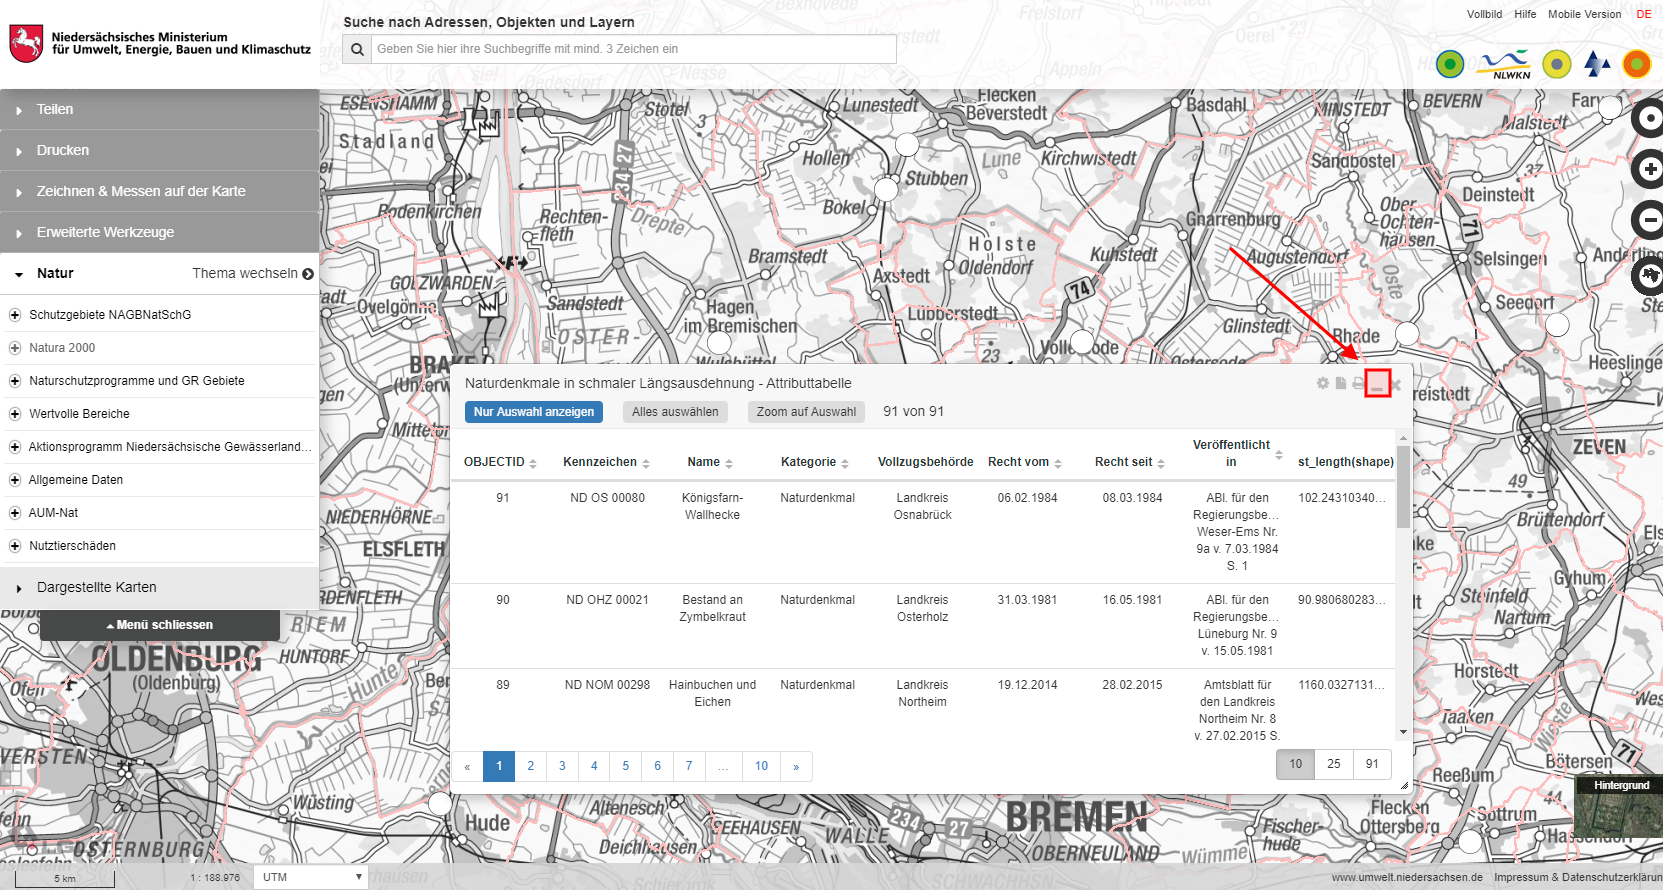Open the Impressum & Datenschutzerklärung link
The height and width of the screenshot is (890, 1663).
tap(1578, 877)
